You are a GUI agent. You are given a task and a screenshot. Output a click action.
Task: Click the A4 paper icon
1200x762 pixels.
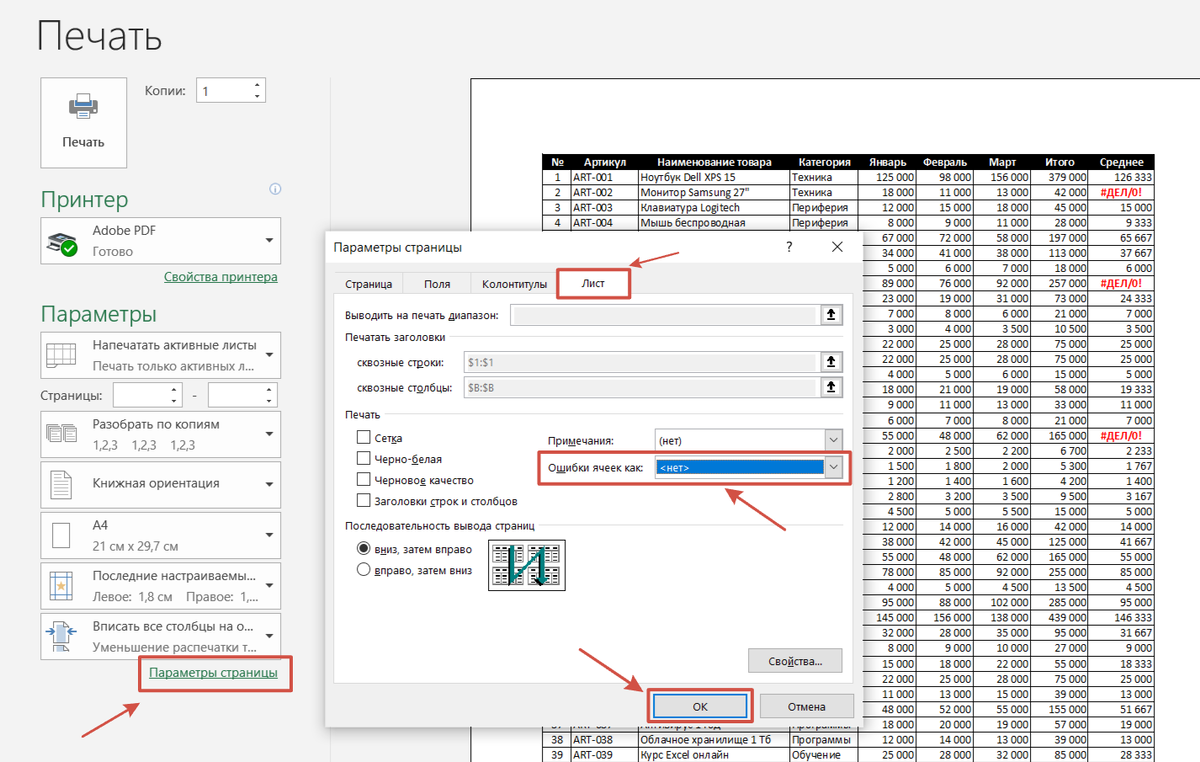pos(62,535)
